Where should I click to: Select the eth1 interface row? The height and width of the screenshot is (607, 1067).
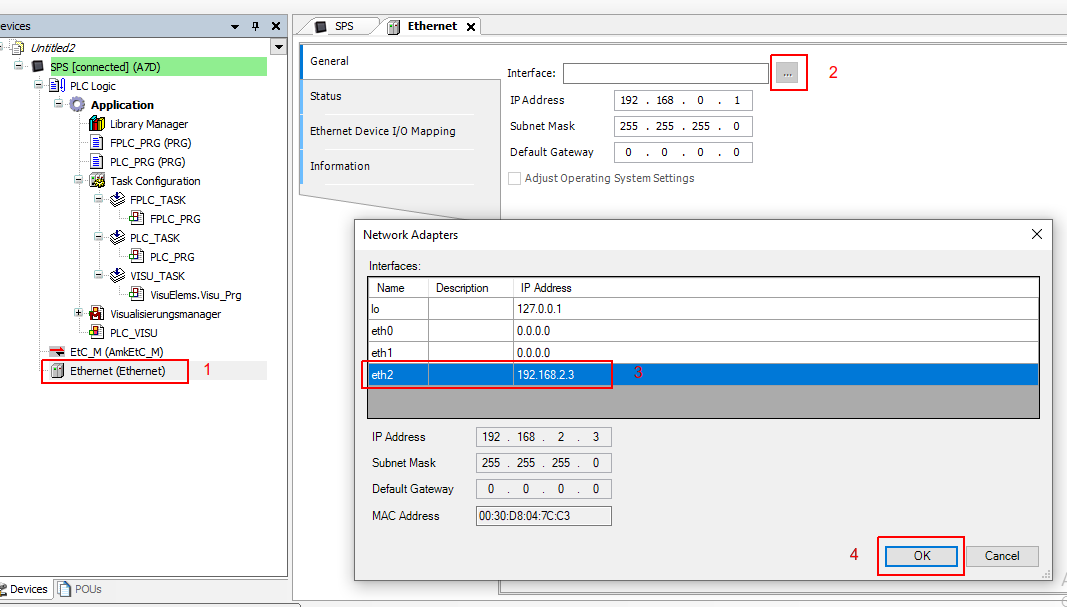tap(704, 352)
